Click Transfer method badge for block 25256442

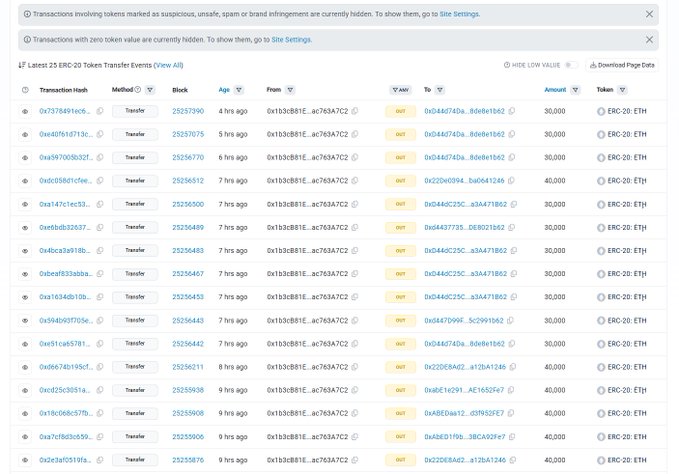(135, 344)
